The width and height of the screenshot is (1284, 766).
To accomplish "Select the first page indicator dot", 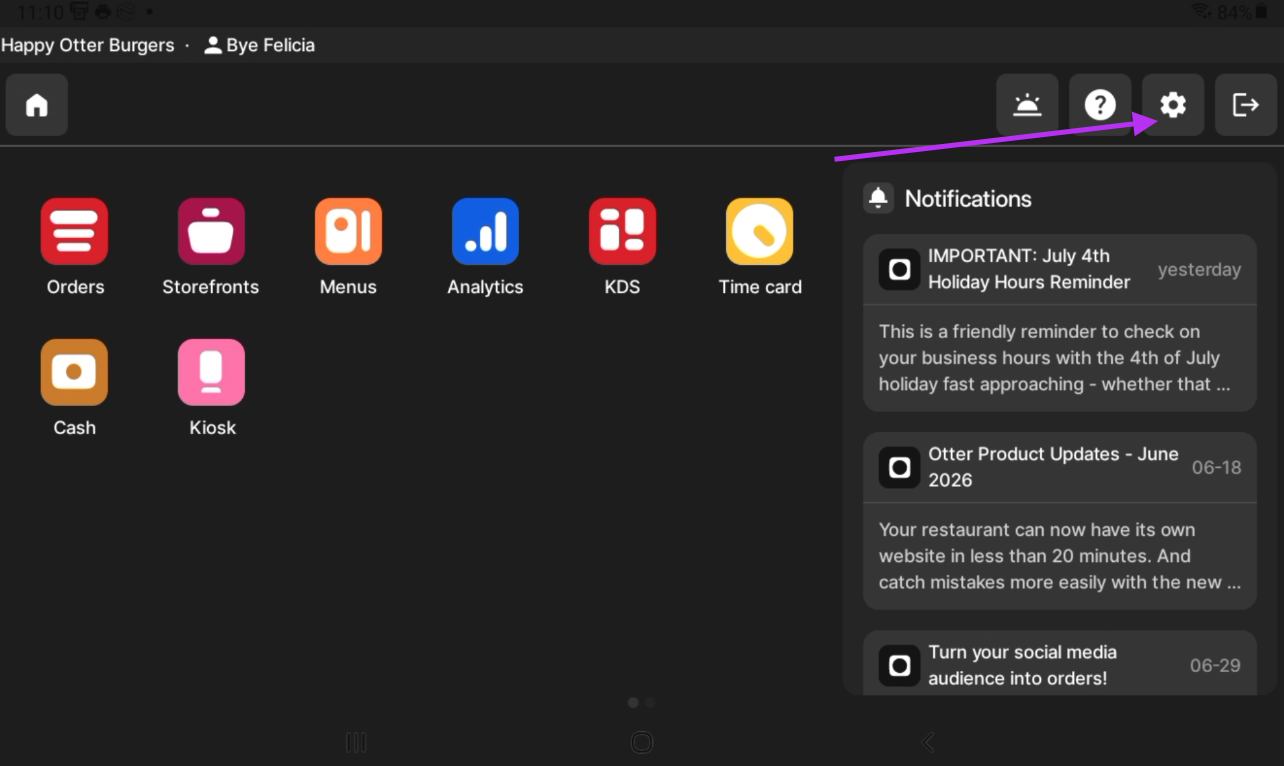I will pos(633,703).
